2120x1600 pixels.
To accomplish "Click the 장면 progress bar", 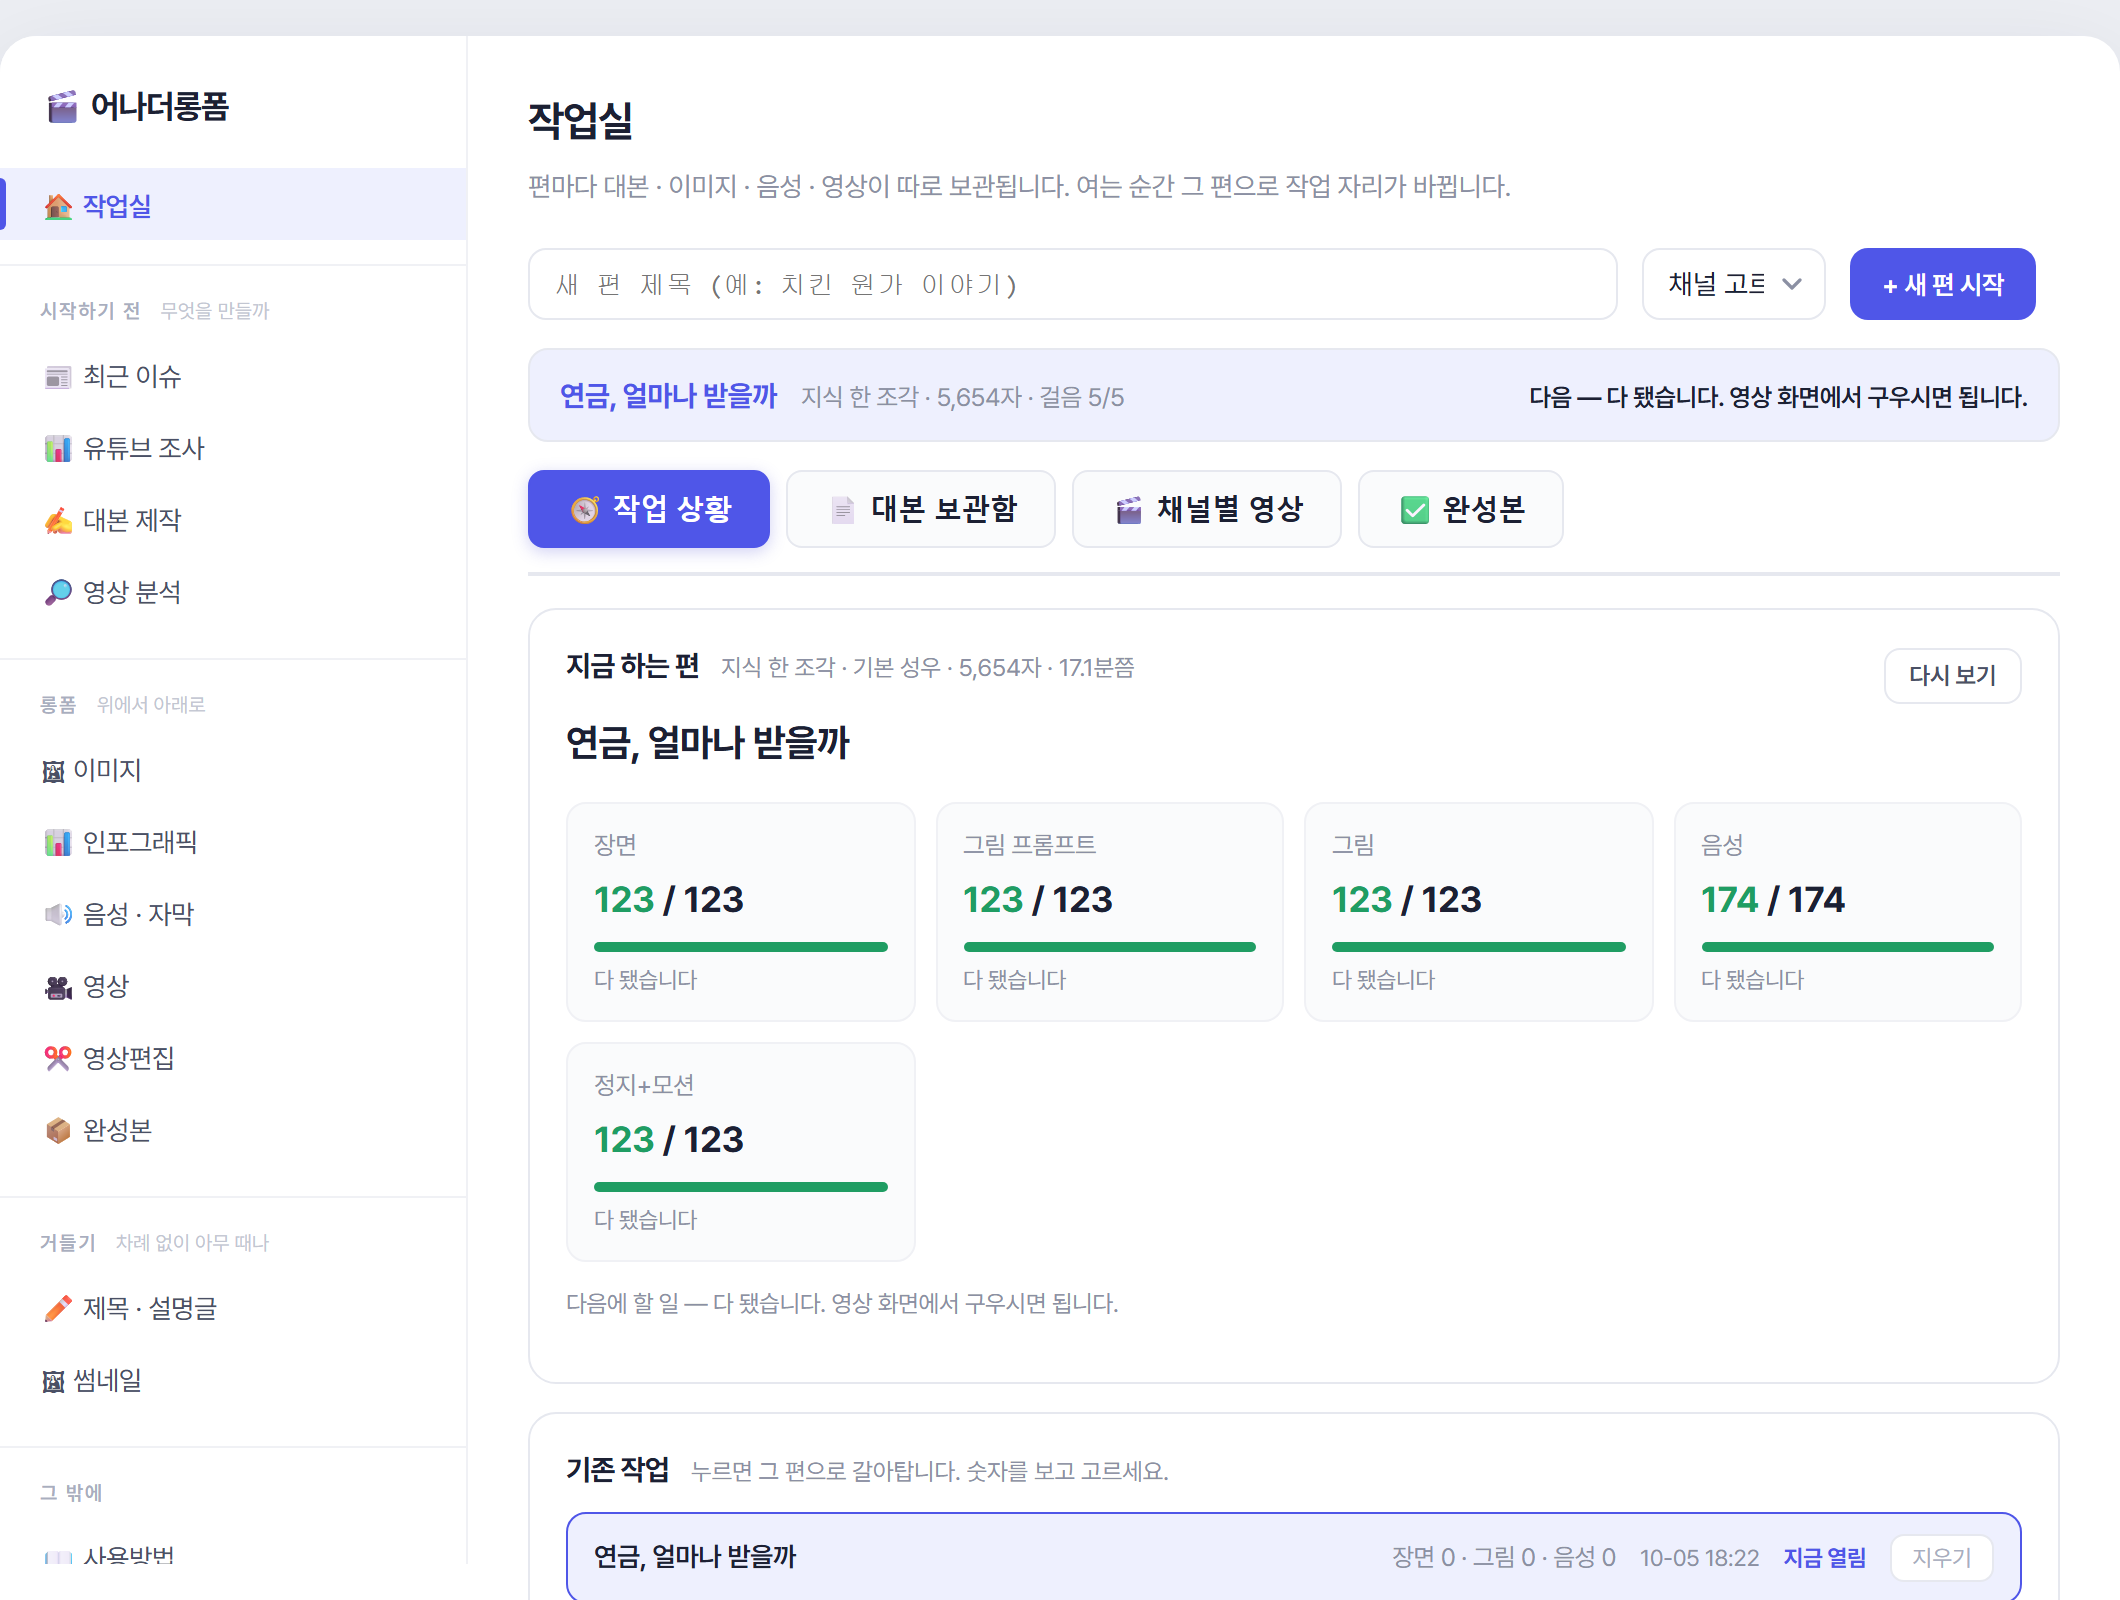I will click(741, 947).
